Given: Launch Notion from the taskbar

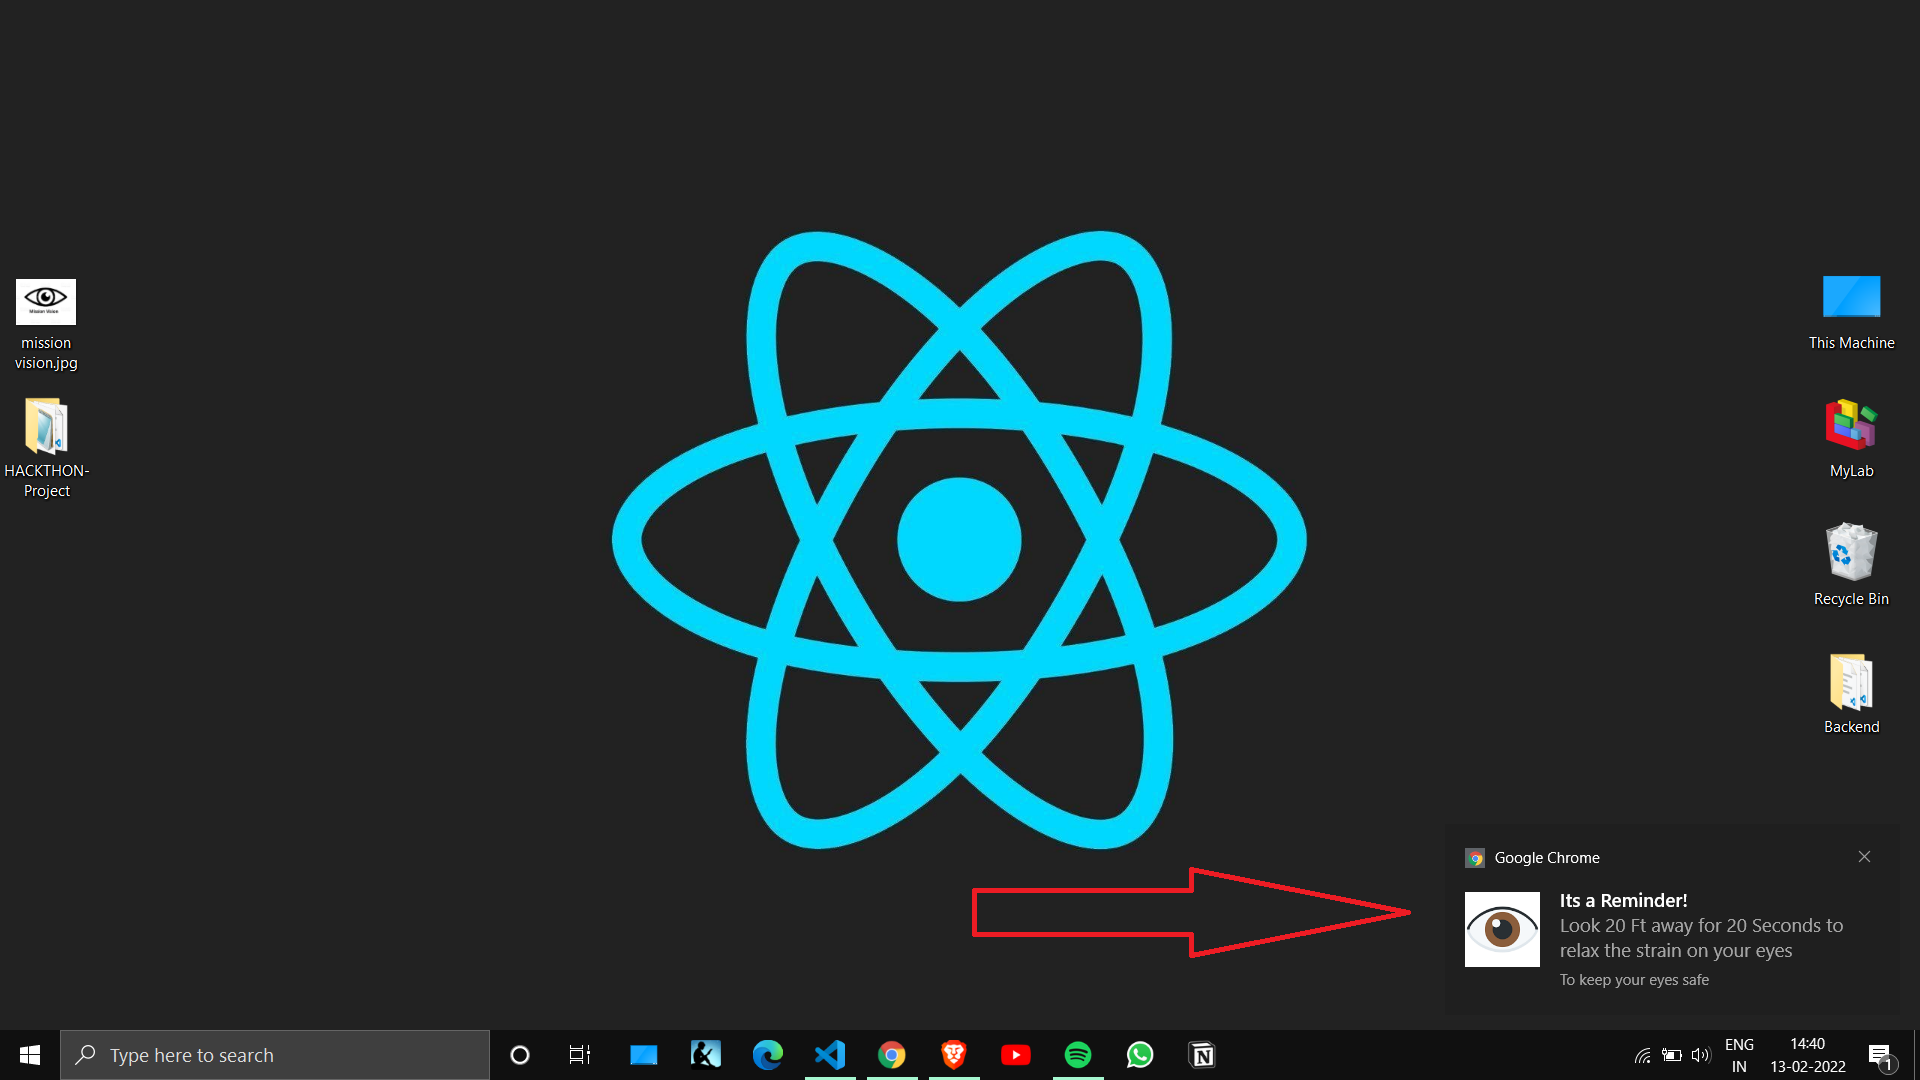Looking at the screenshot, I should [1201, 1055].
